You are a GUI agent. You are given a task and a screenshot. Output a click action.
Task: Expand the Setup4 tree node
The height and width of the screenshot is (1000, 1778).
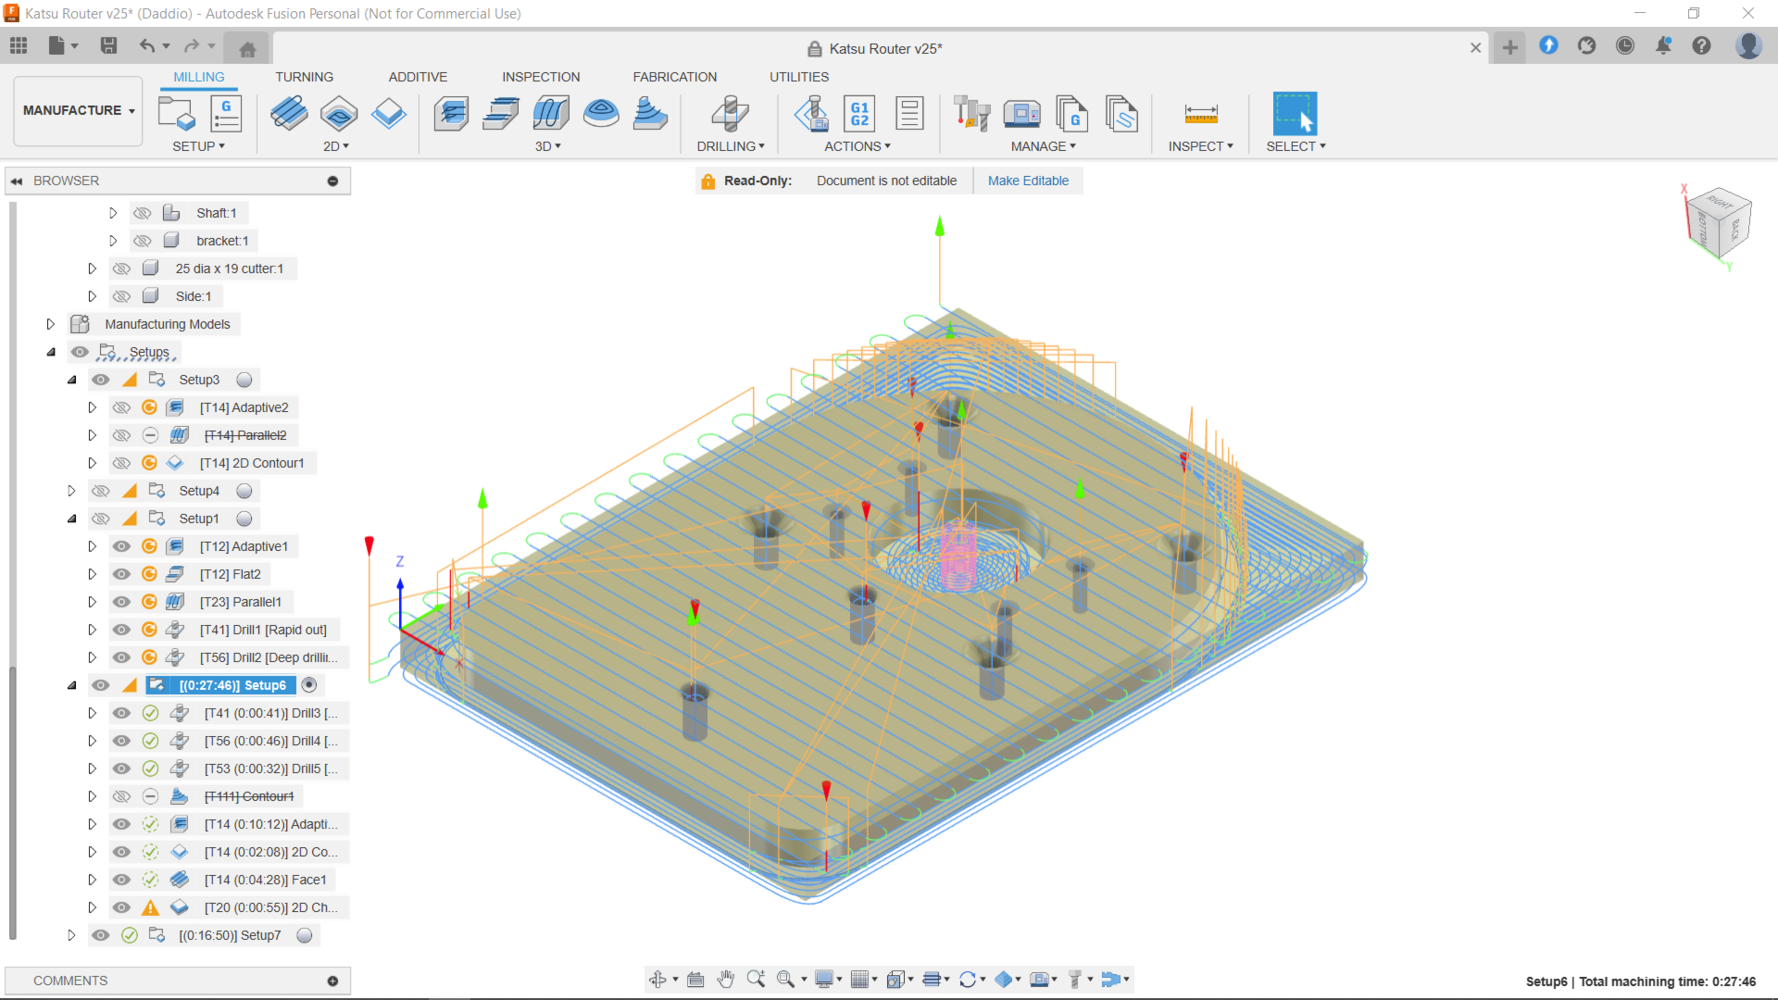(71, 491)
